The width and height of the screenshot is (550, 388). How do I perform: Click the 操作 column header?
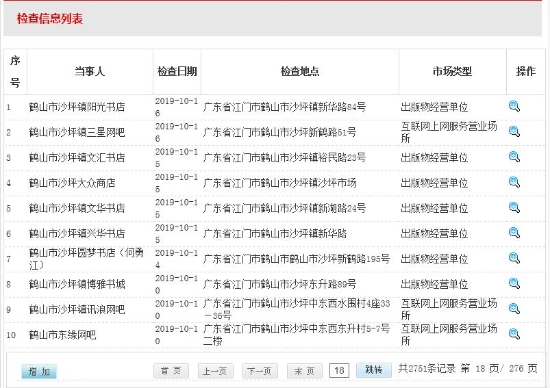pos(525,72)
